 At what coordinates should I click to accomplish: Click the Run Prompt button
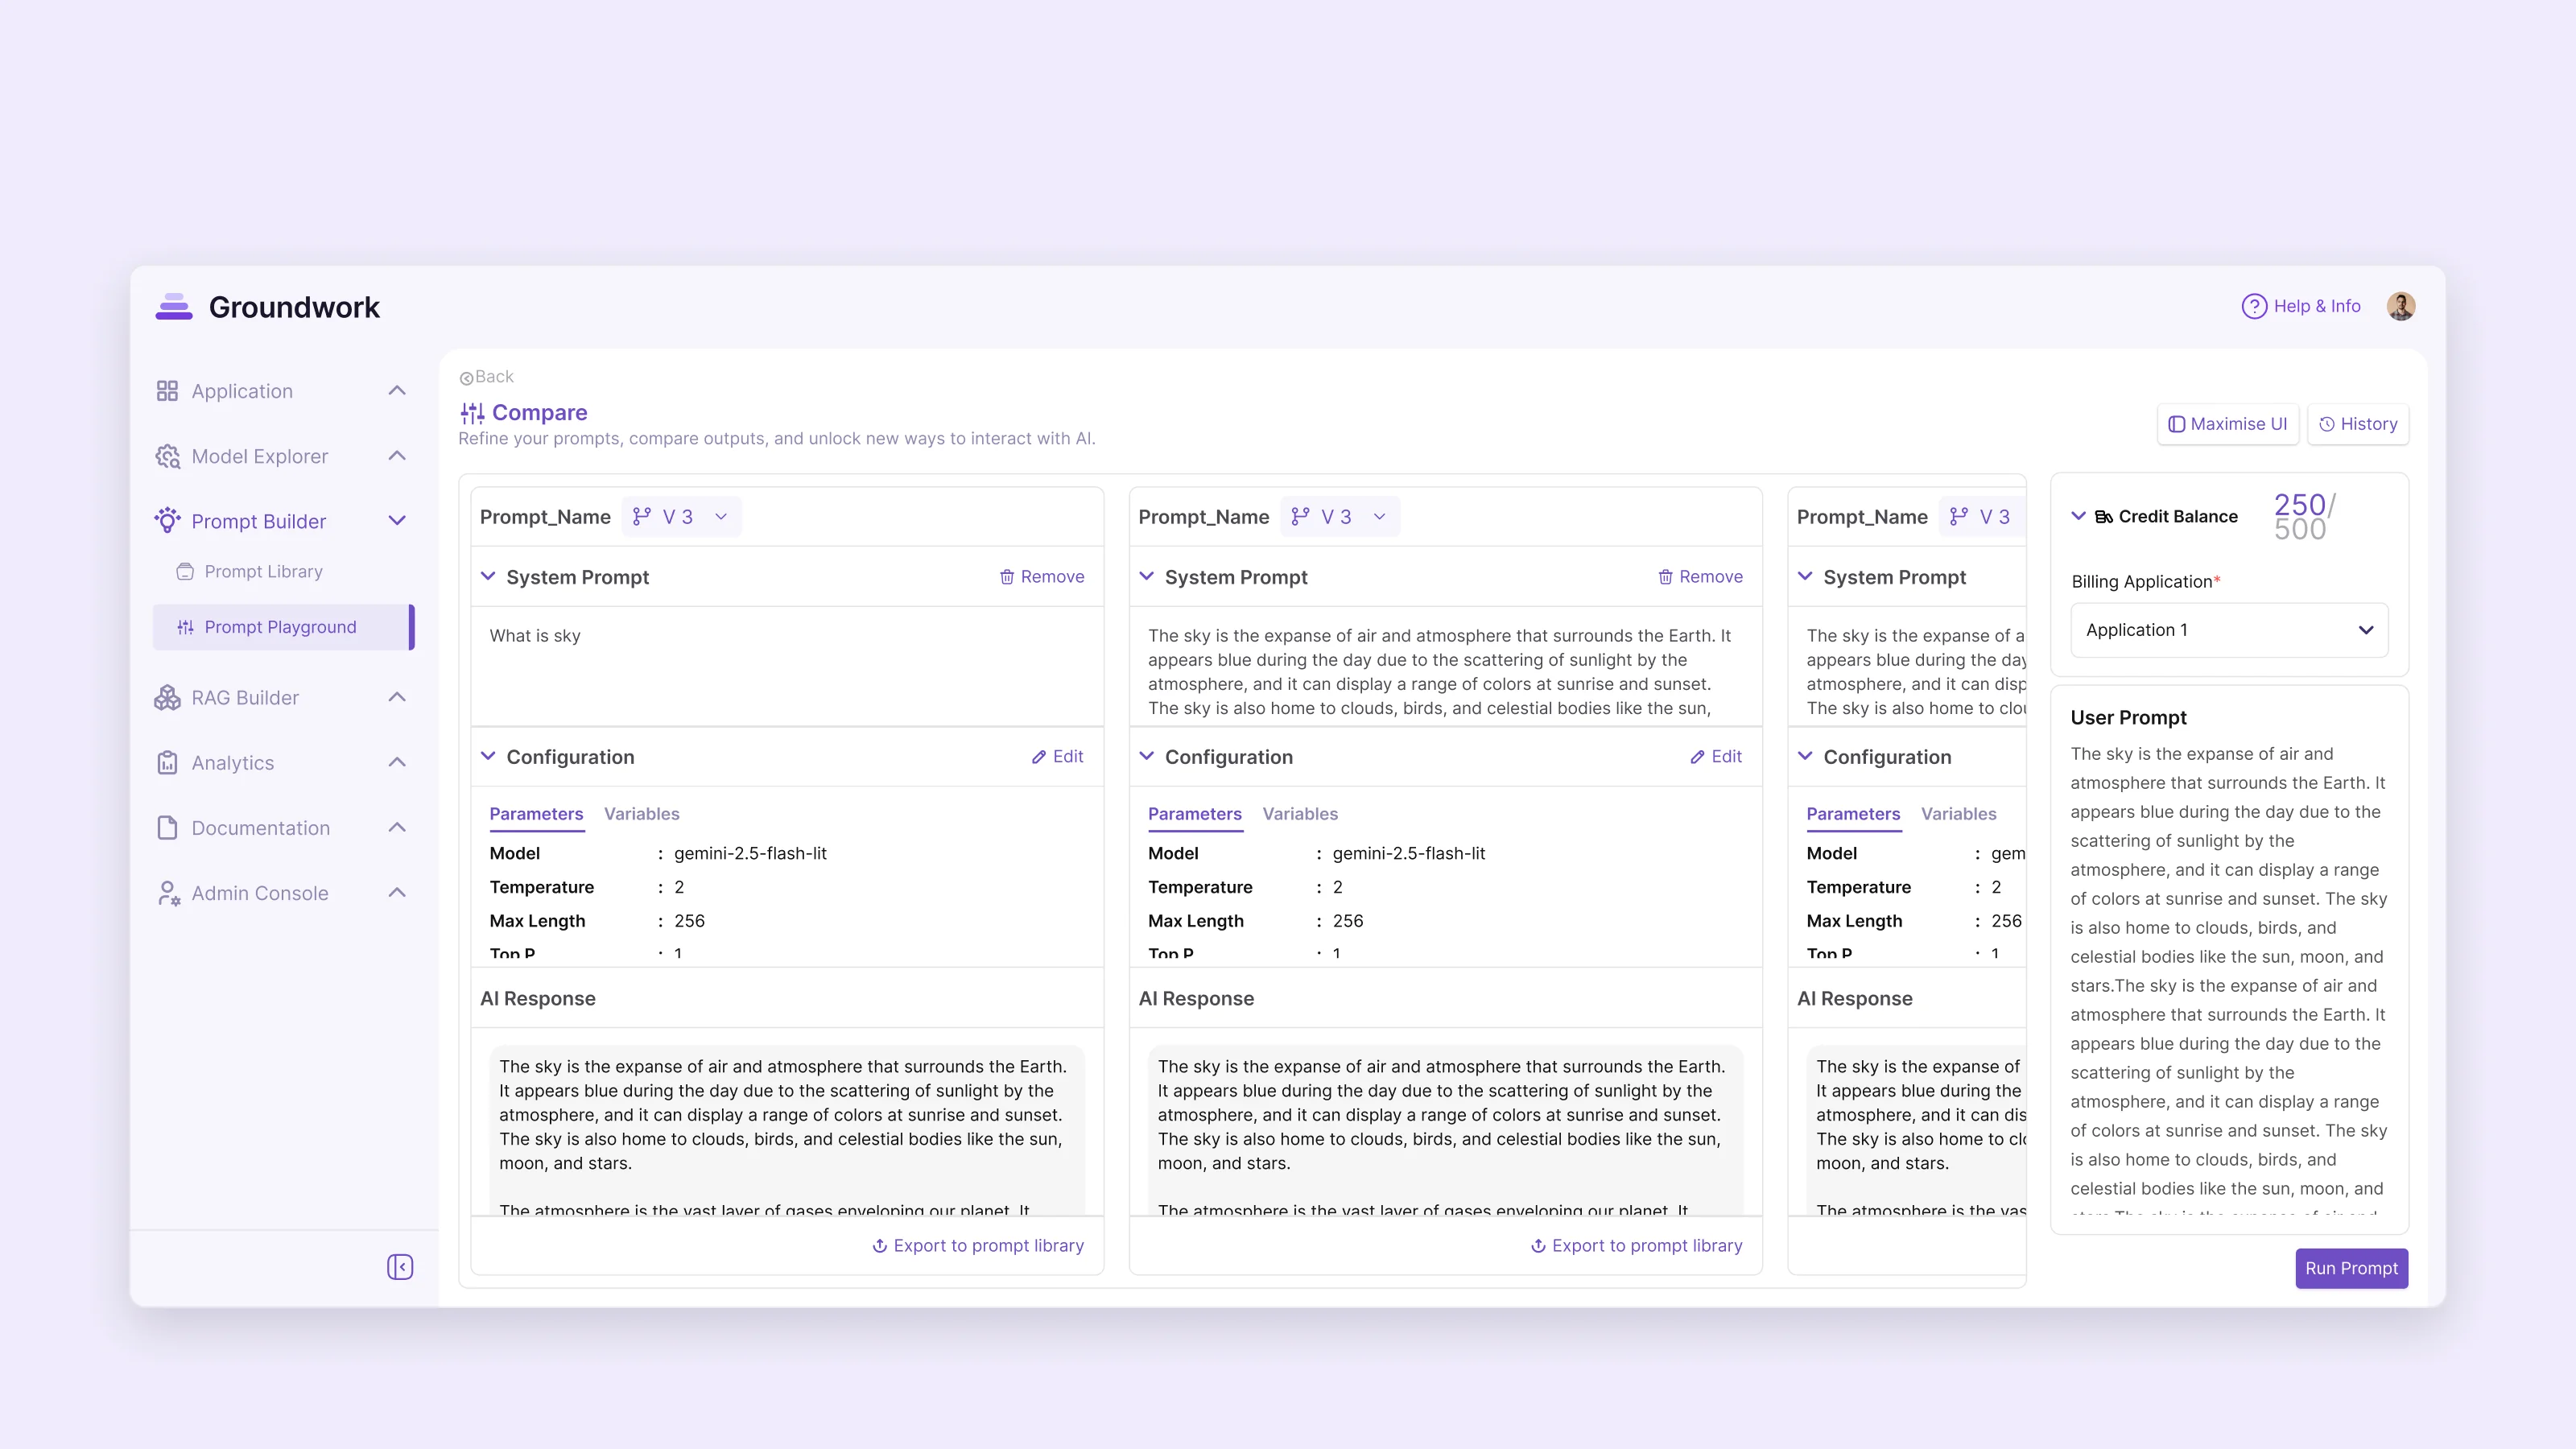coord(2351,1268)
